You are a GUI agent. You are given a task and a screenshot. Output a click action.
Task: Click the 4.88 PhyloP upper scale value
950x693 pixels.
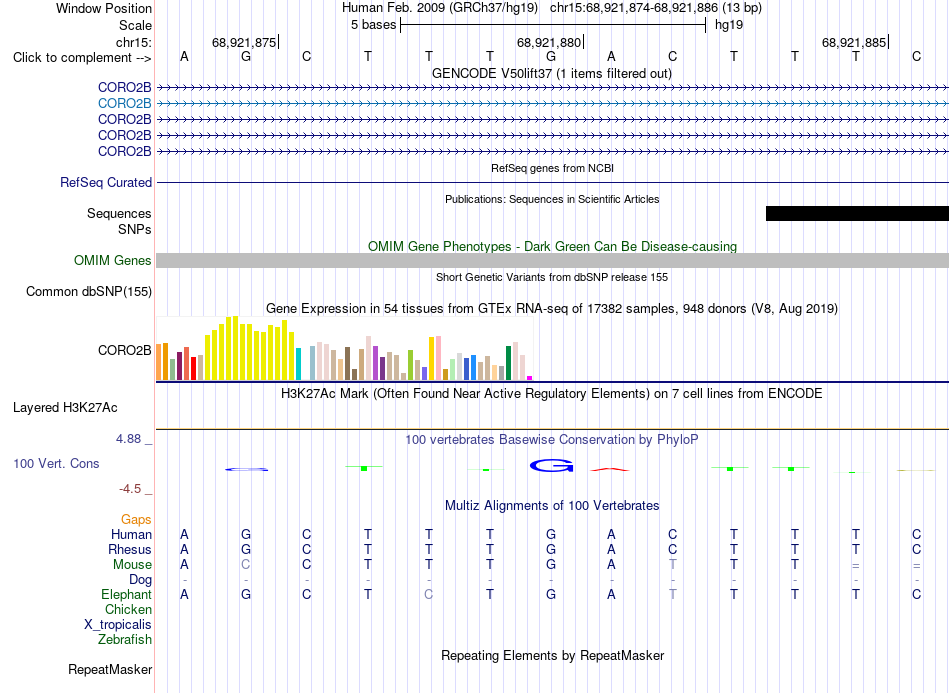click(x=128, y=439)
